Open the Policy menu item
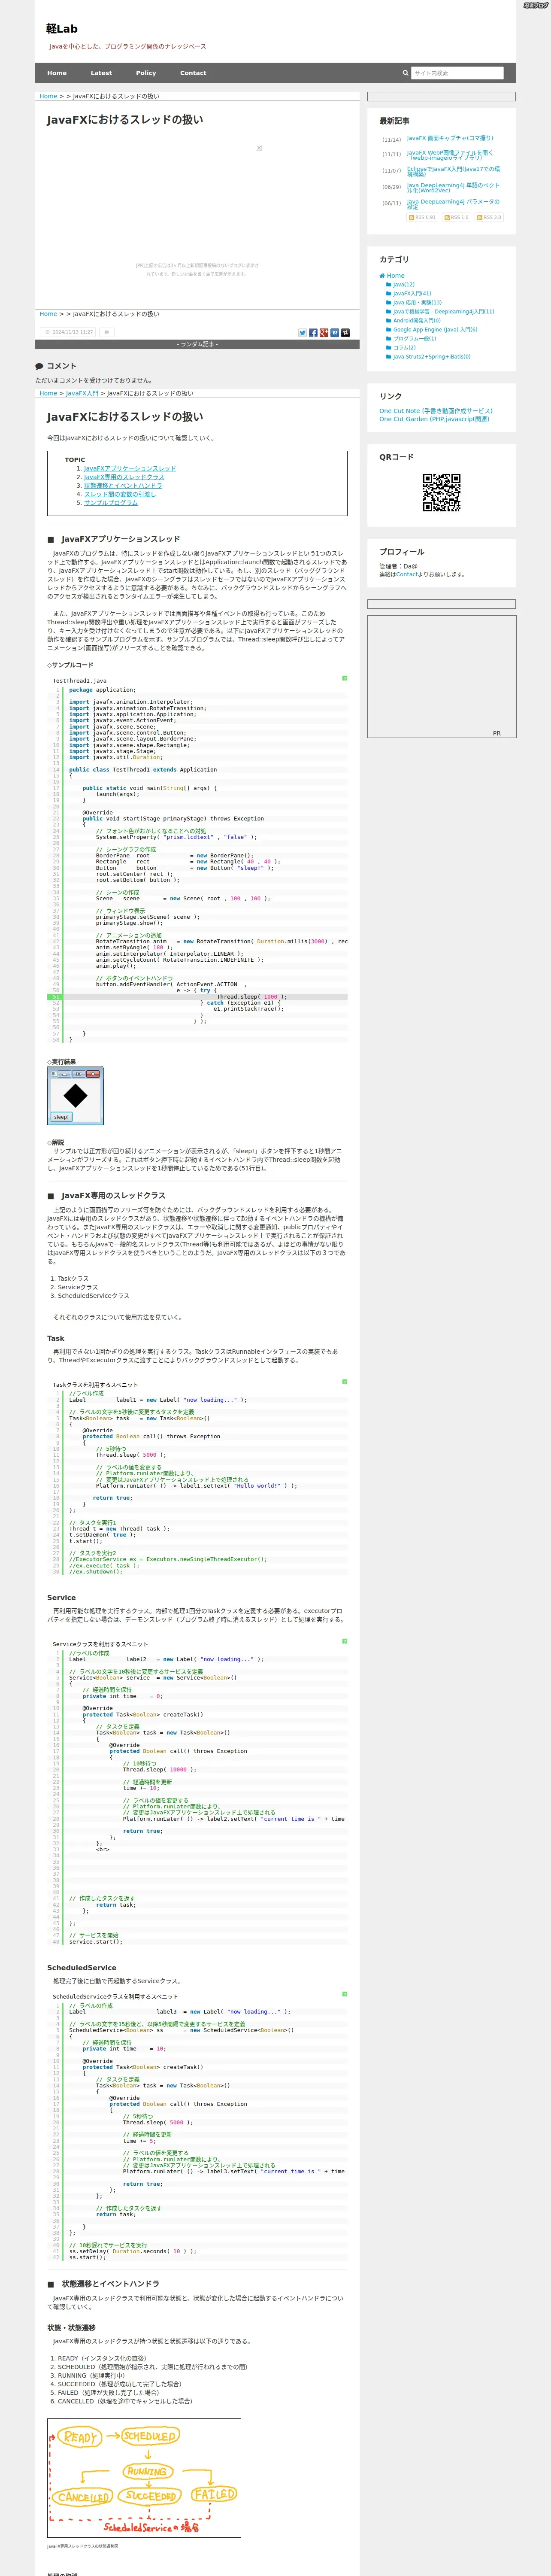 (x=146, y=73)
